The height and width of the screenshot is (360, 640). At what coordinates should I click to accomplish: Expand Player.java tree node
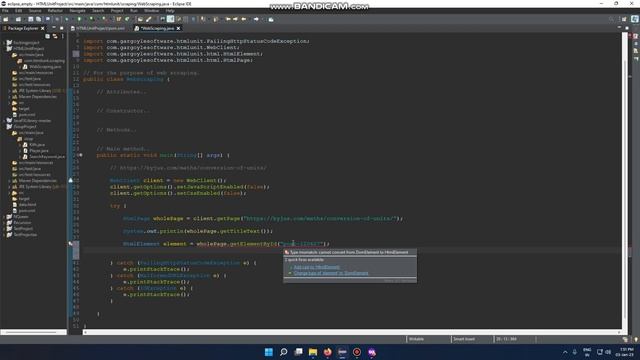[20, 151]
